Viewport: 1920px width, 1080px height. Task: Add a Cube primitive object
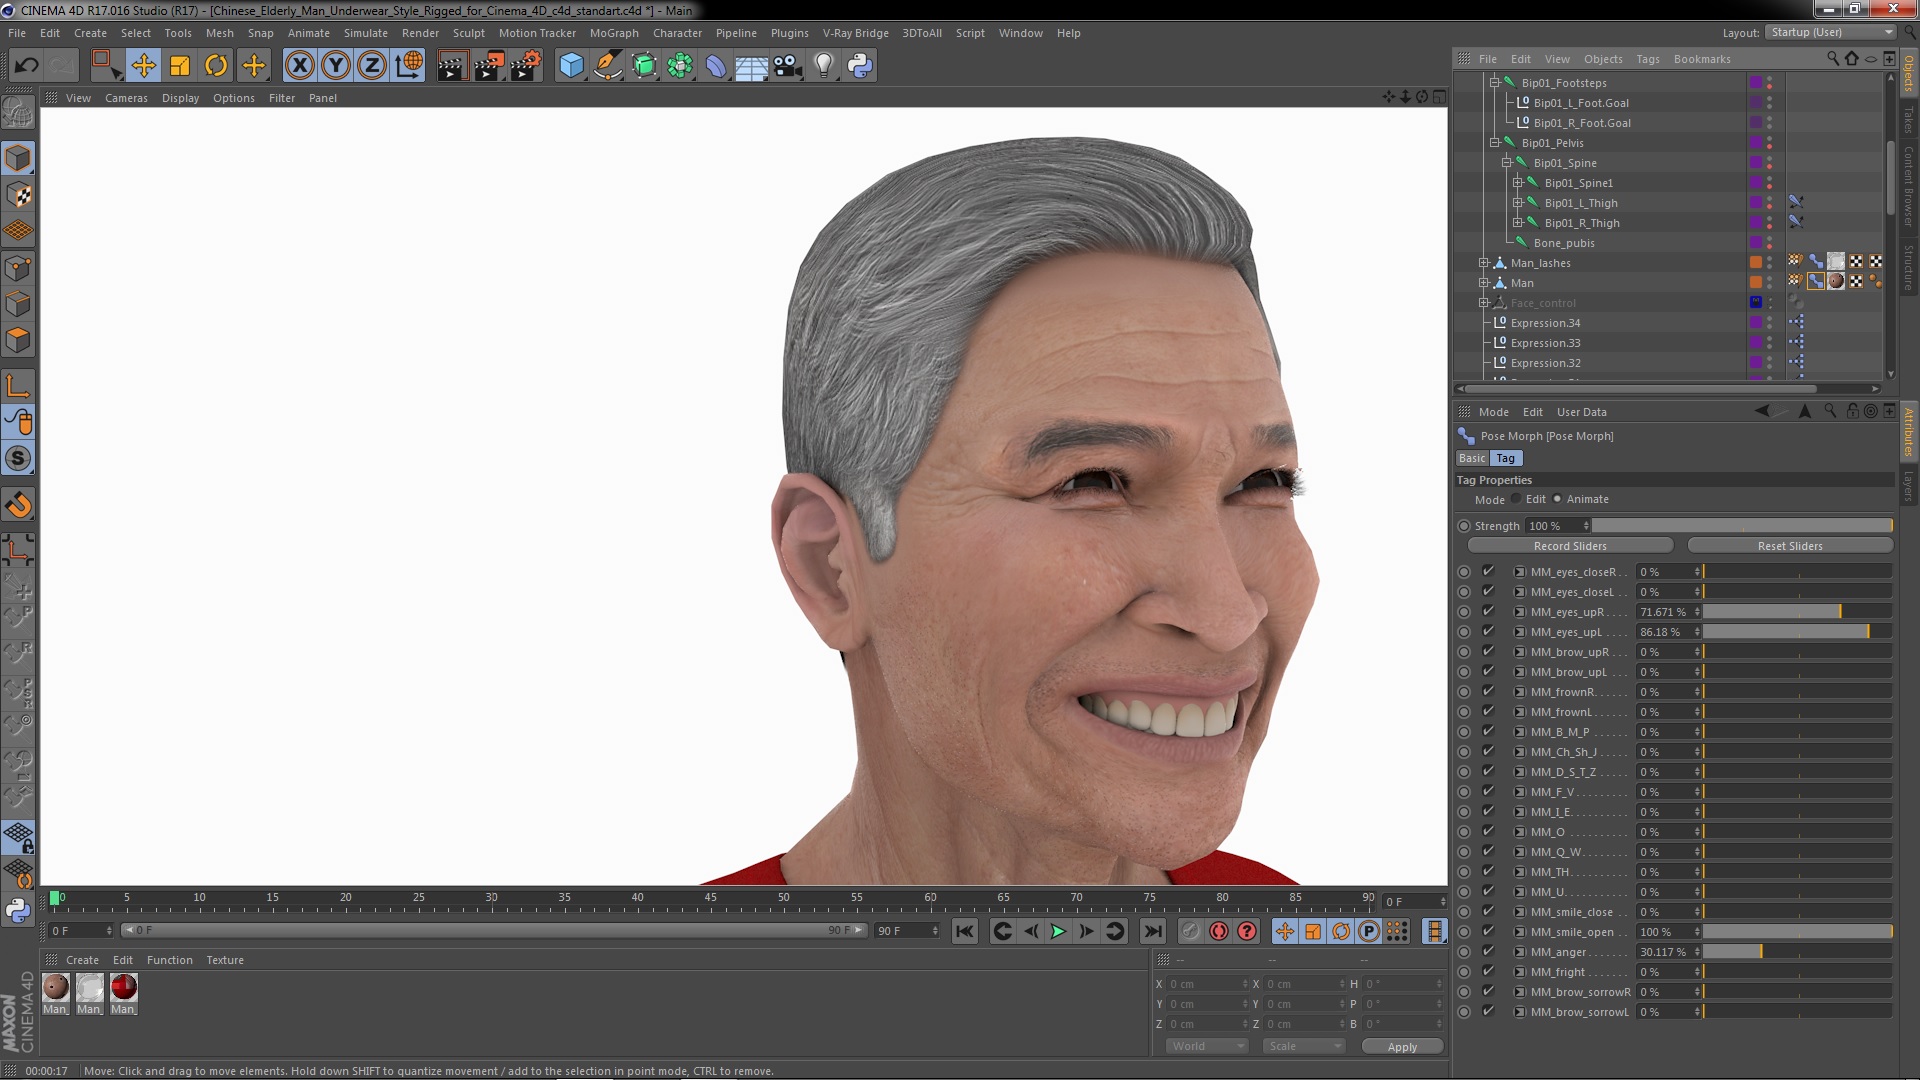571,66
